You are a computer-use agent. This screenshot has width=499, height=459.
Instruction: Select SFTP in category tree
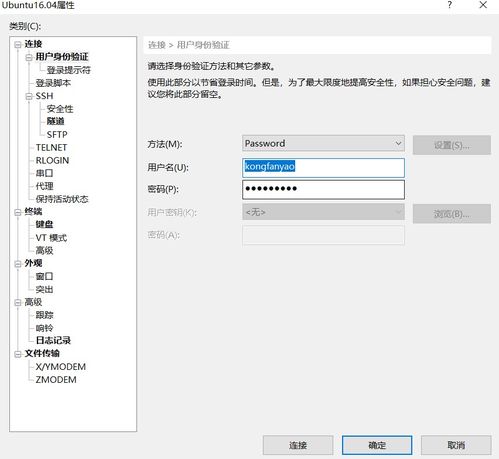click(x=57, y=134)
